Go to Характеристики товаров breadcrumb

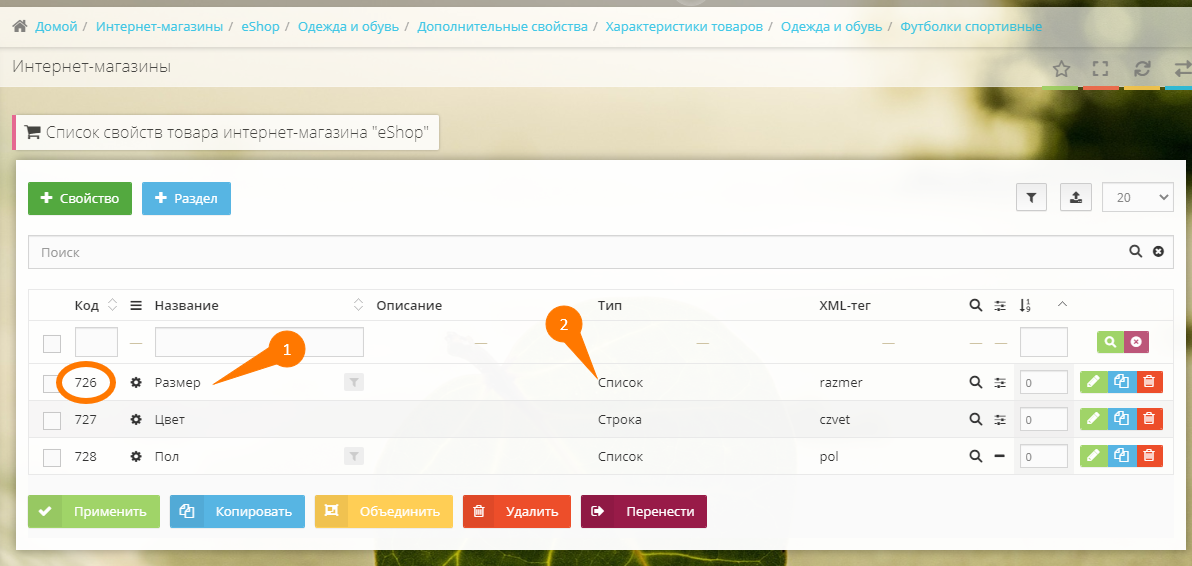point(684,26)
